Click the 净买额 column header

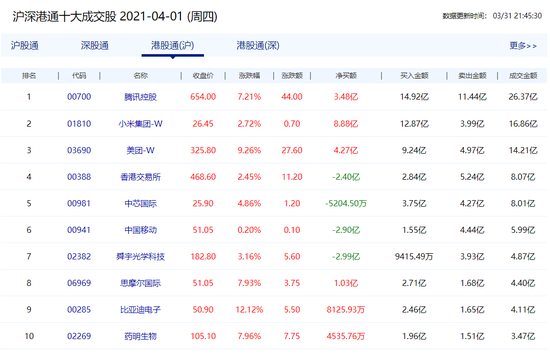pos(346,76)
